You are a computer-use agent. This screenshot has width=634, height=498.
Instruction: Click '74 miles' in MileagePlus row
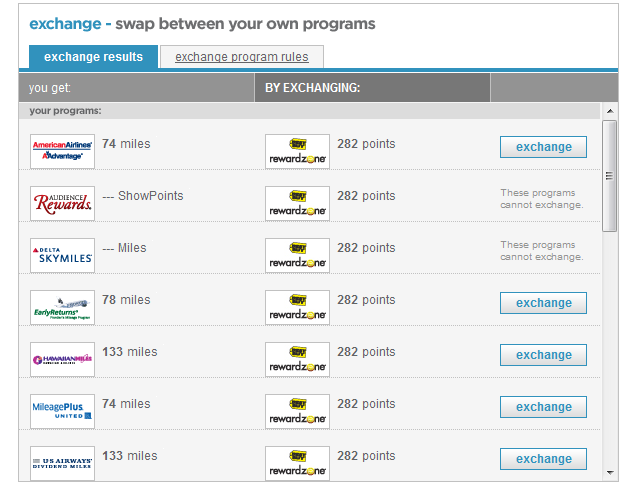click(126, 404)
